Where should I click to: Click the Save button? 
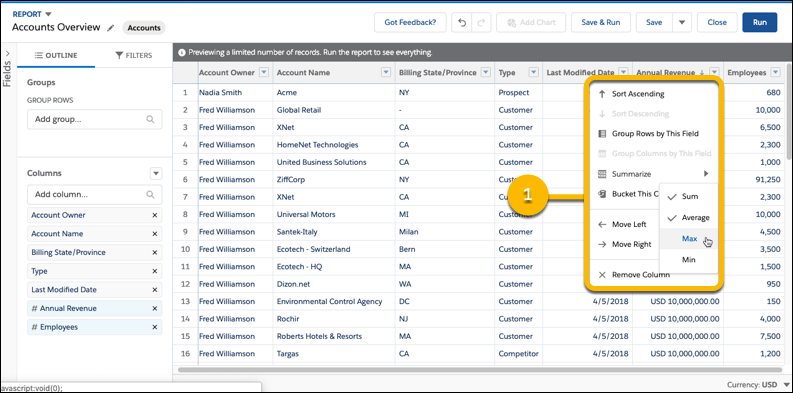pyautogui.click(x=654, y=23)
